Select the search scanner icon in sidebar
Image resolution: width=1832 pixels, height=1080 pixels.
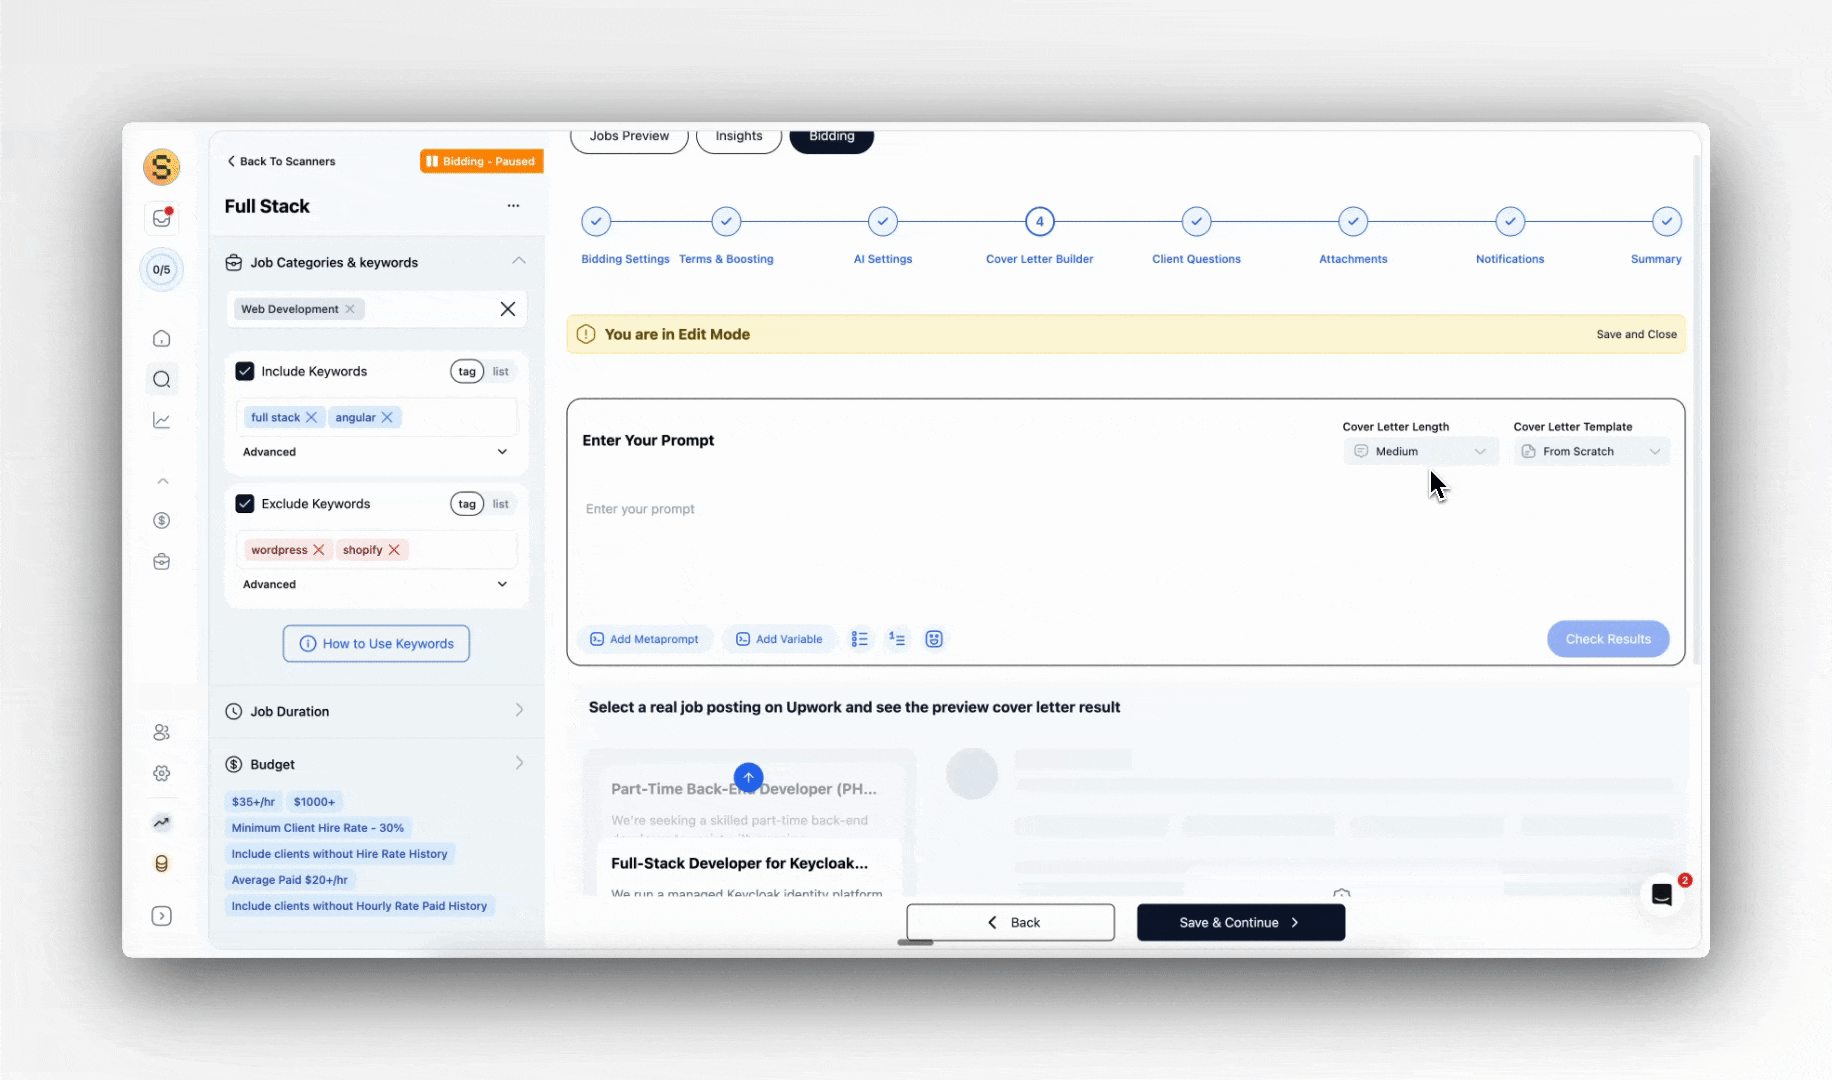point(161,379)
